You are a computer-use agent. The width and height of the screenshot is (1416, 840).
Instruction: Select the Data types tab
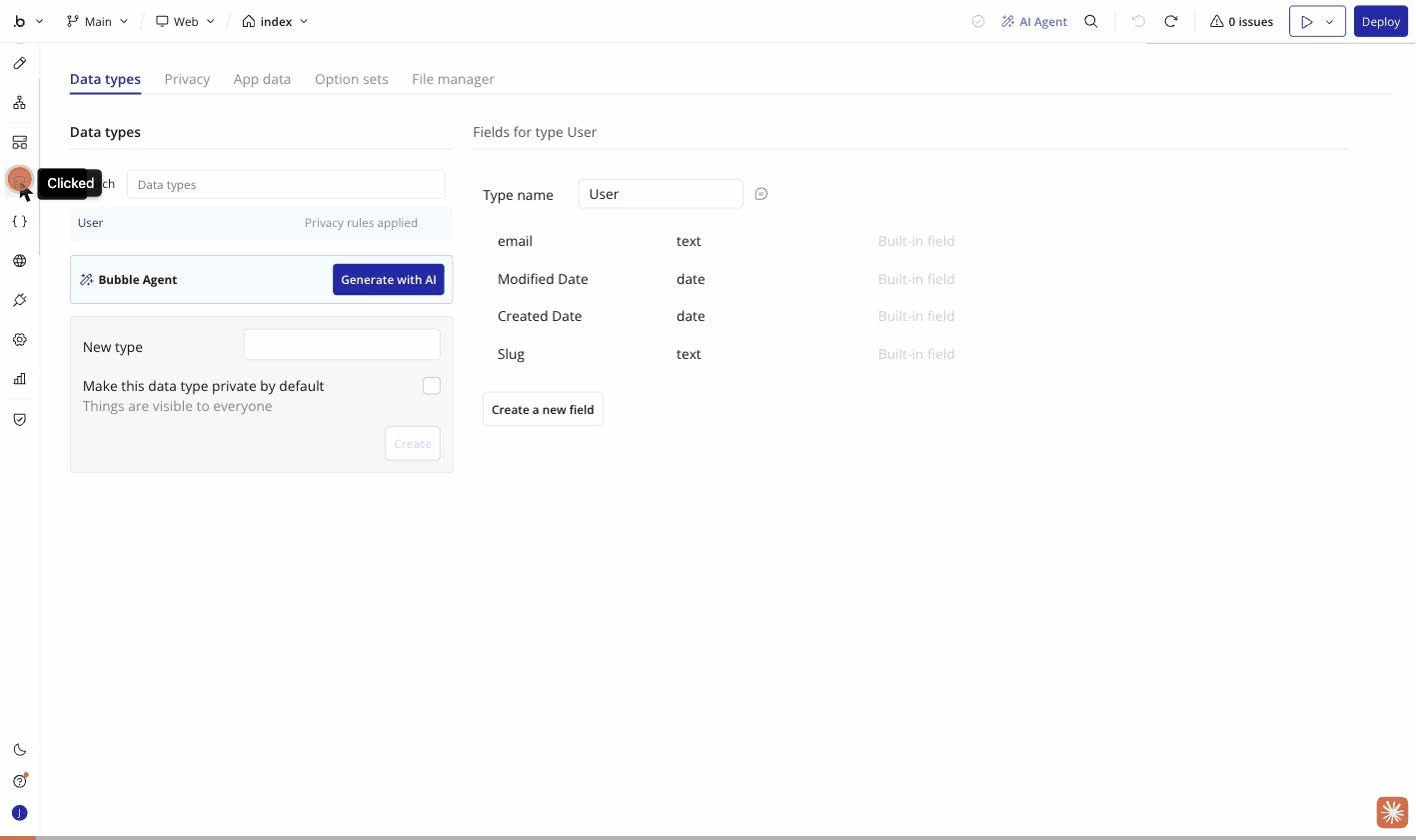[105, 79]
